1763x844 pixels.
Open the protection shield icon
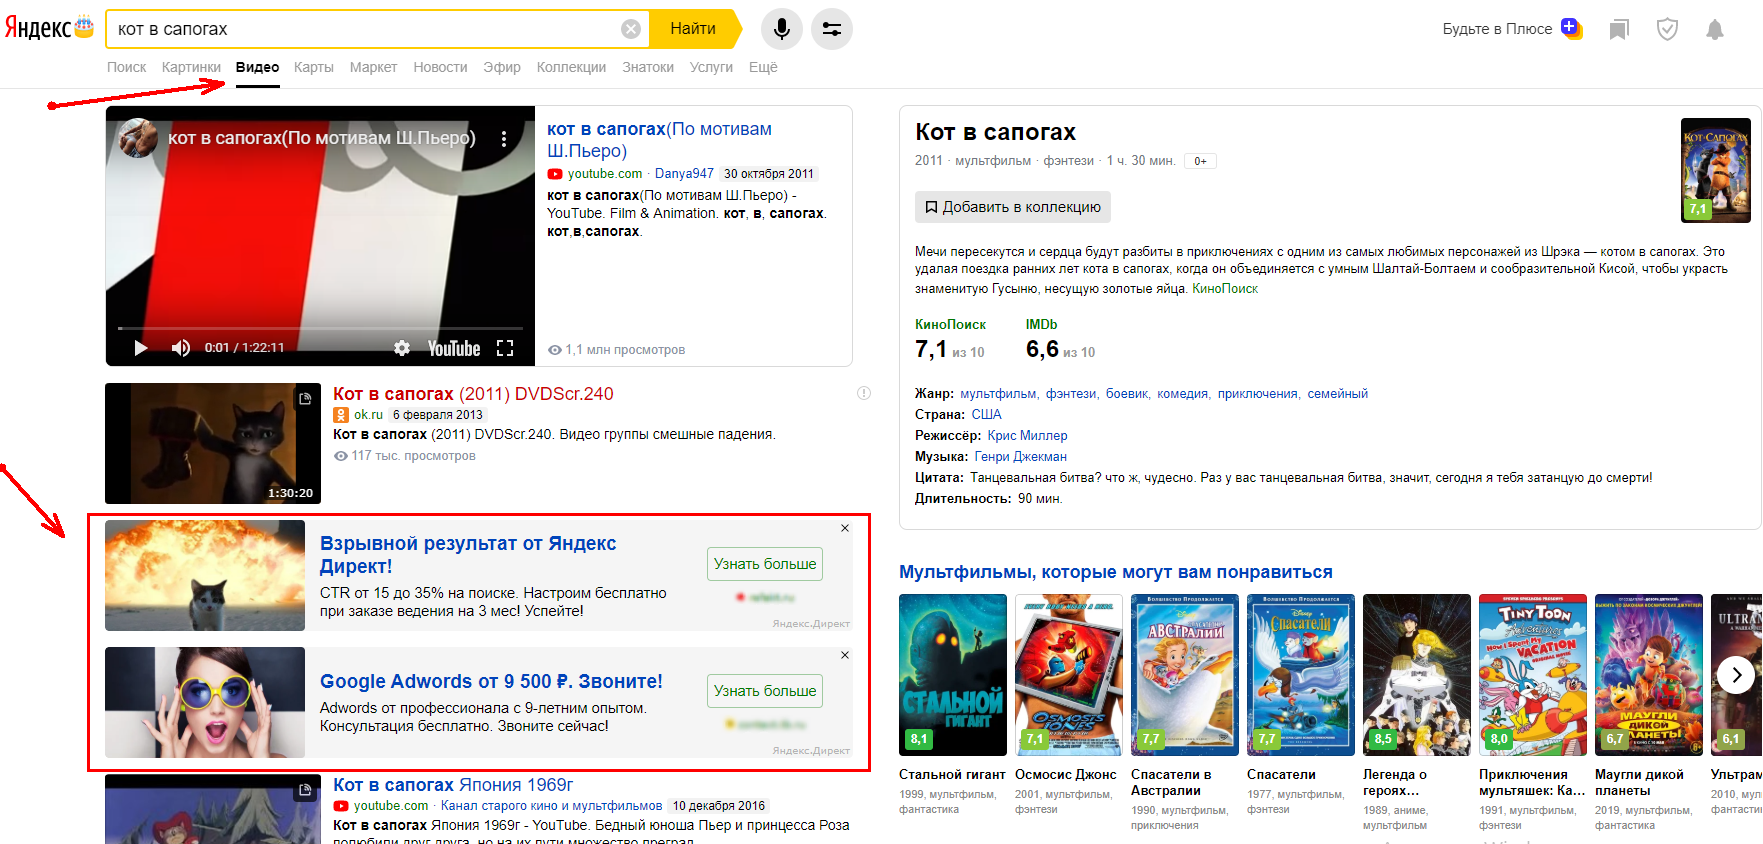click(1667, 29)
